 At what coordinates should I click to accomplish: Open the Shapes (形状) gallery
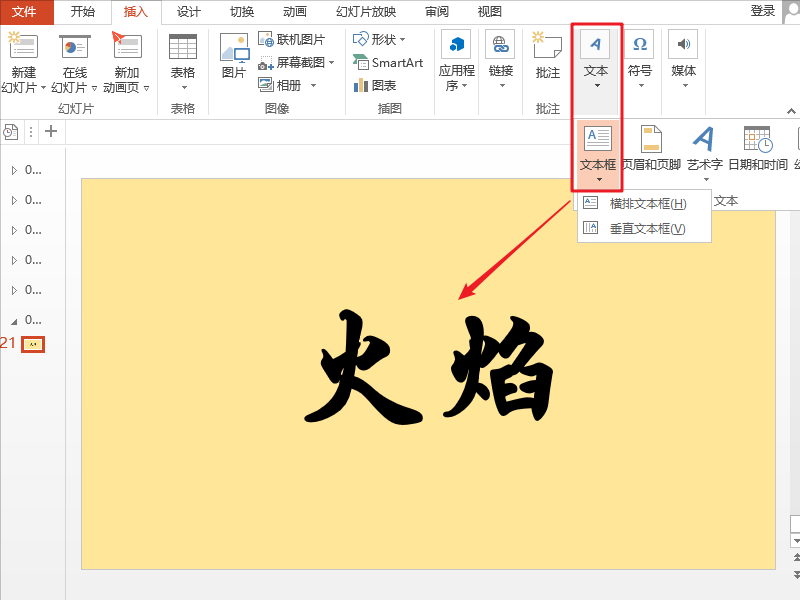pos(375,39)
